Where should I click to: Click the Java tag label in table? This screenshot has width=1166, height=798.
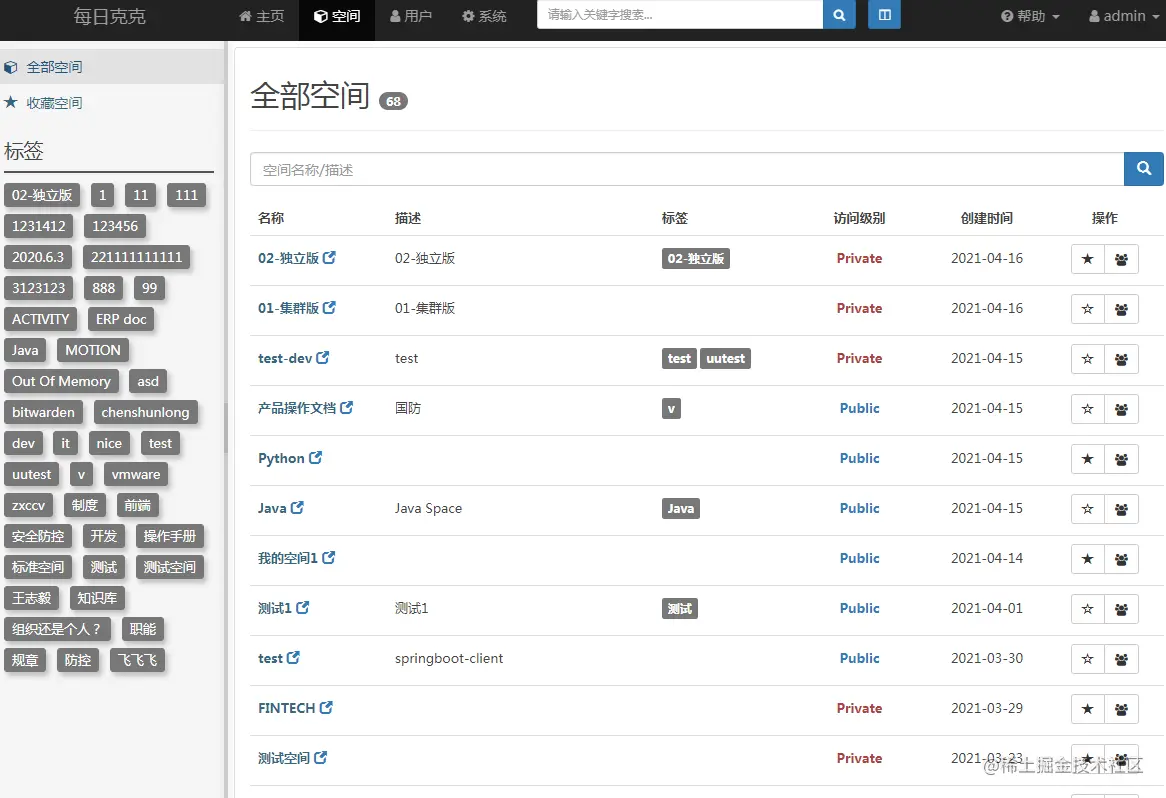(680, 509)
